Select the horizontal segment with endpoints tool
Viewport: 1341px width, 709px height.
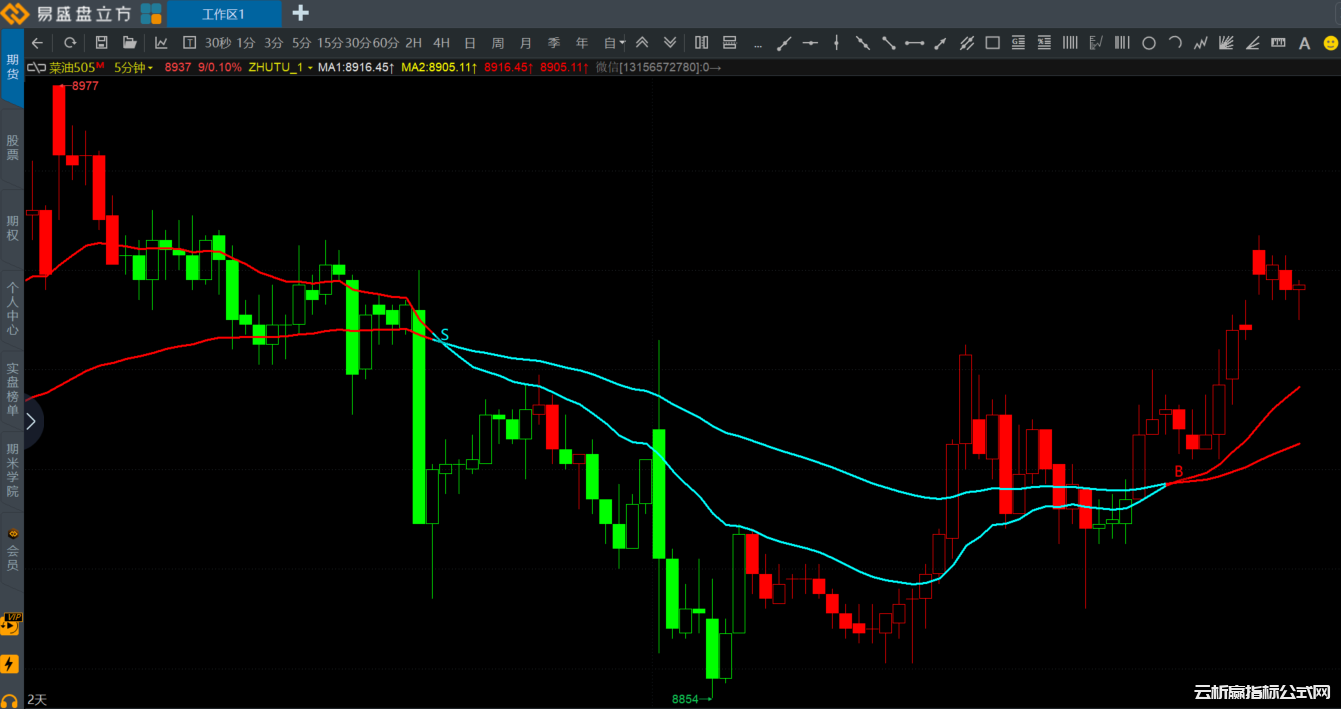pyautogui.click(x=914, y=43)
